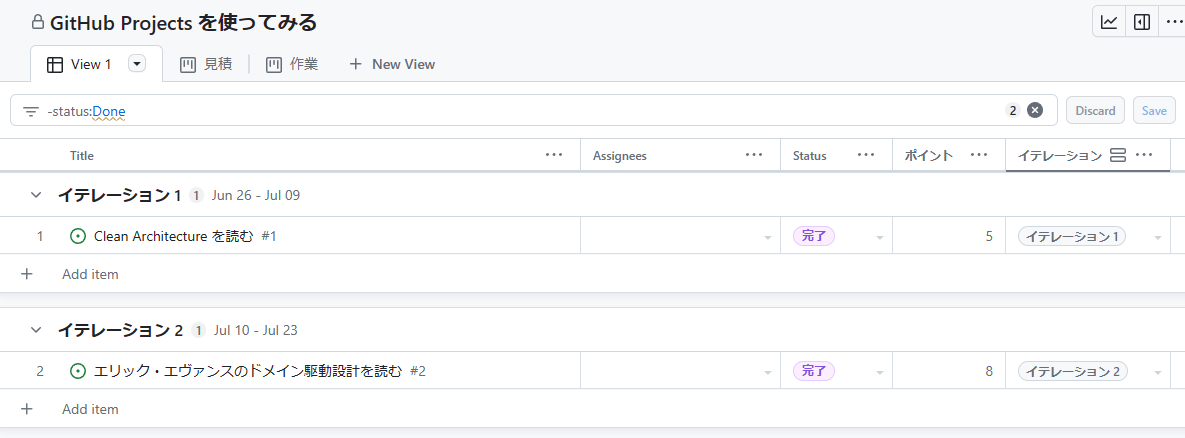
Task: Open iteration dropdown for the イテレーション 2 row
Action: tap(1158, 372)
